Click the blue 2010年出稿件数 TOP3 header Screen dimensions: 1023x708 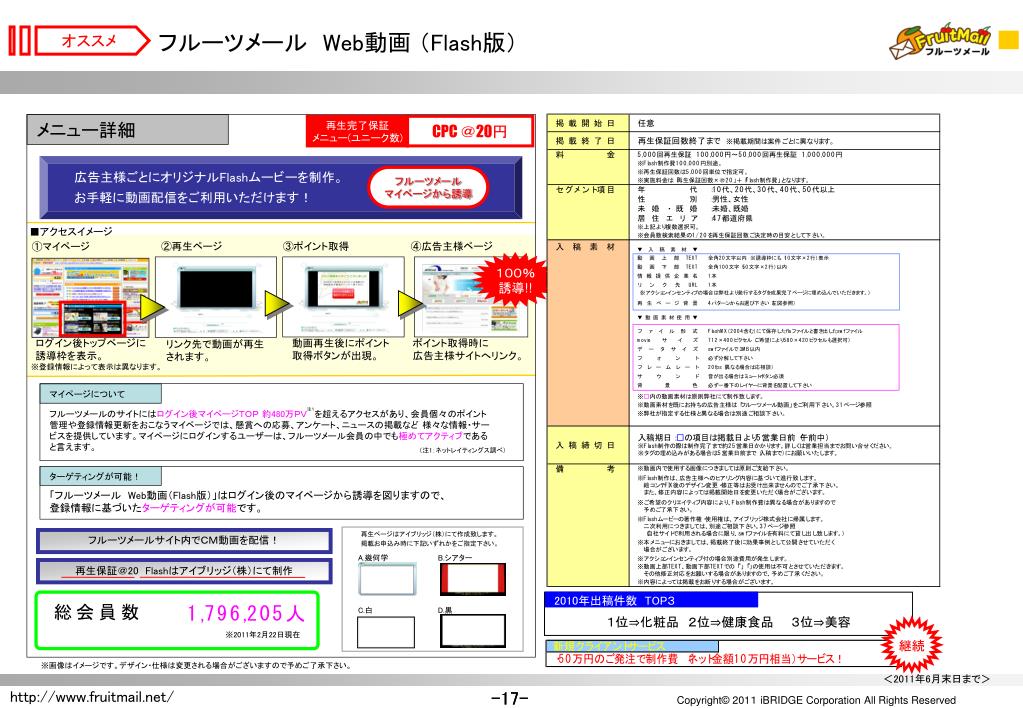tap(651, 600)
